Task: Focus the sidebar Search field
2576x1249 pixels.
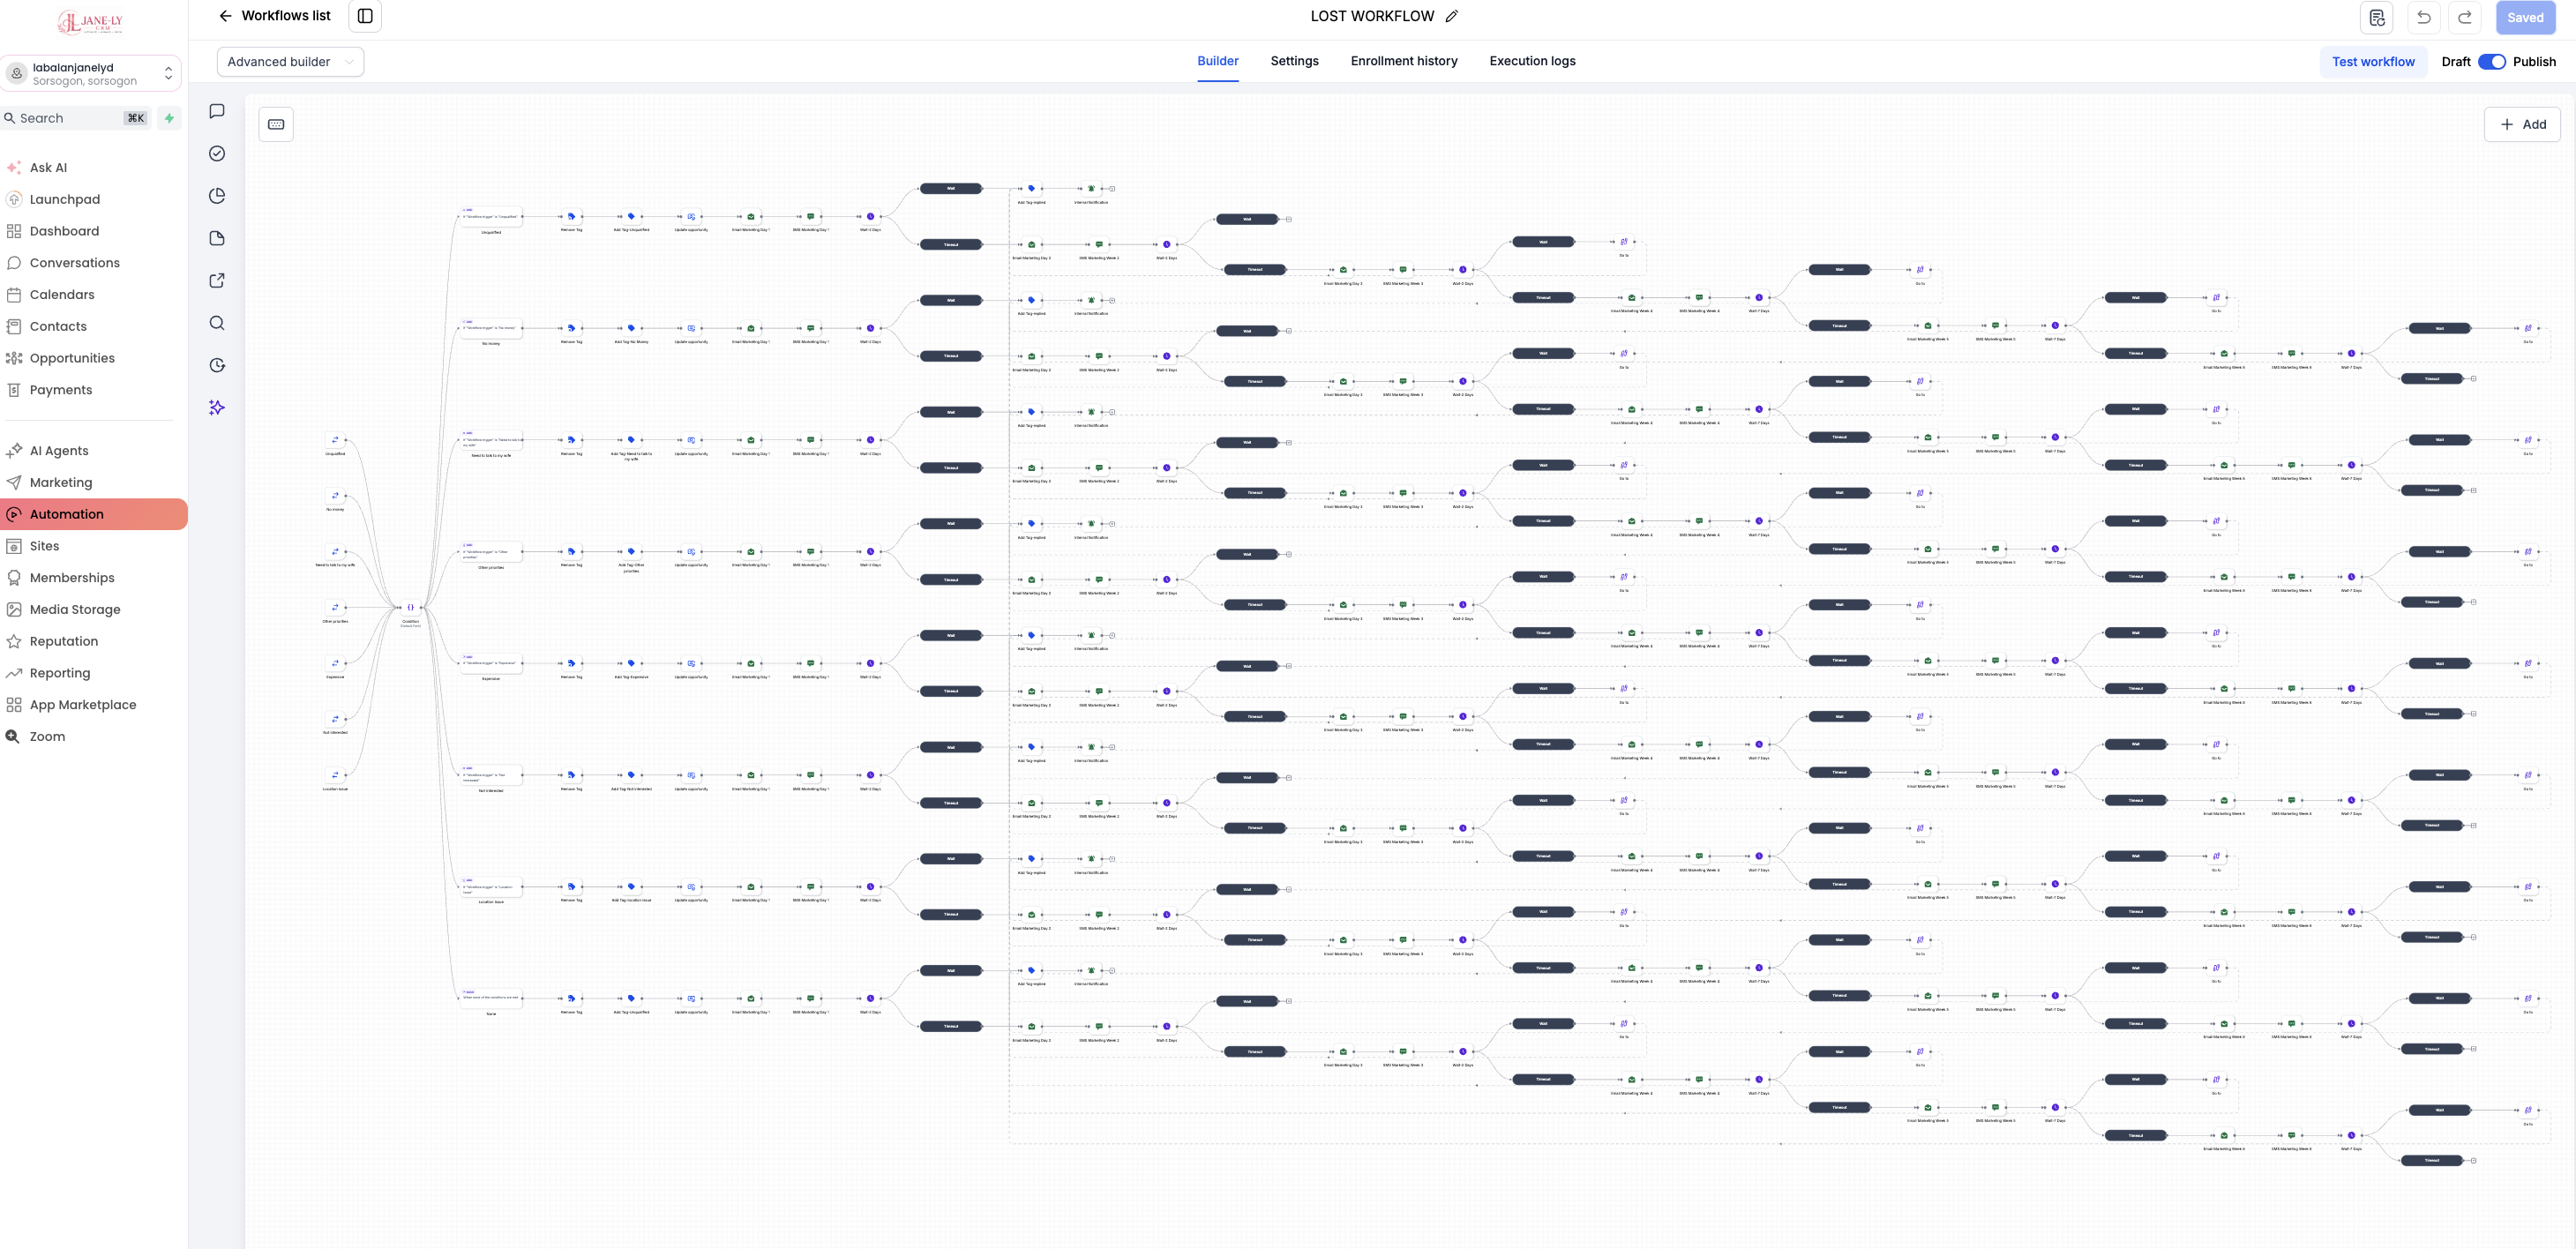Action: click(x=76, y=118)
